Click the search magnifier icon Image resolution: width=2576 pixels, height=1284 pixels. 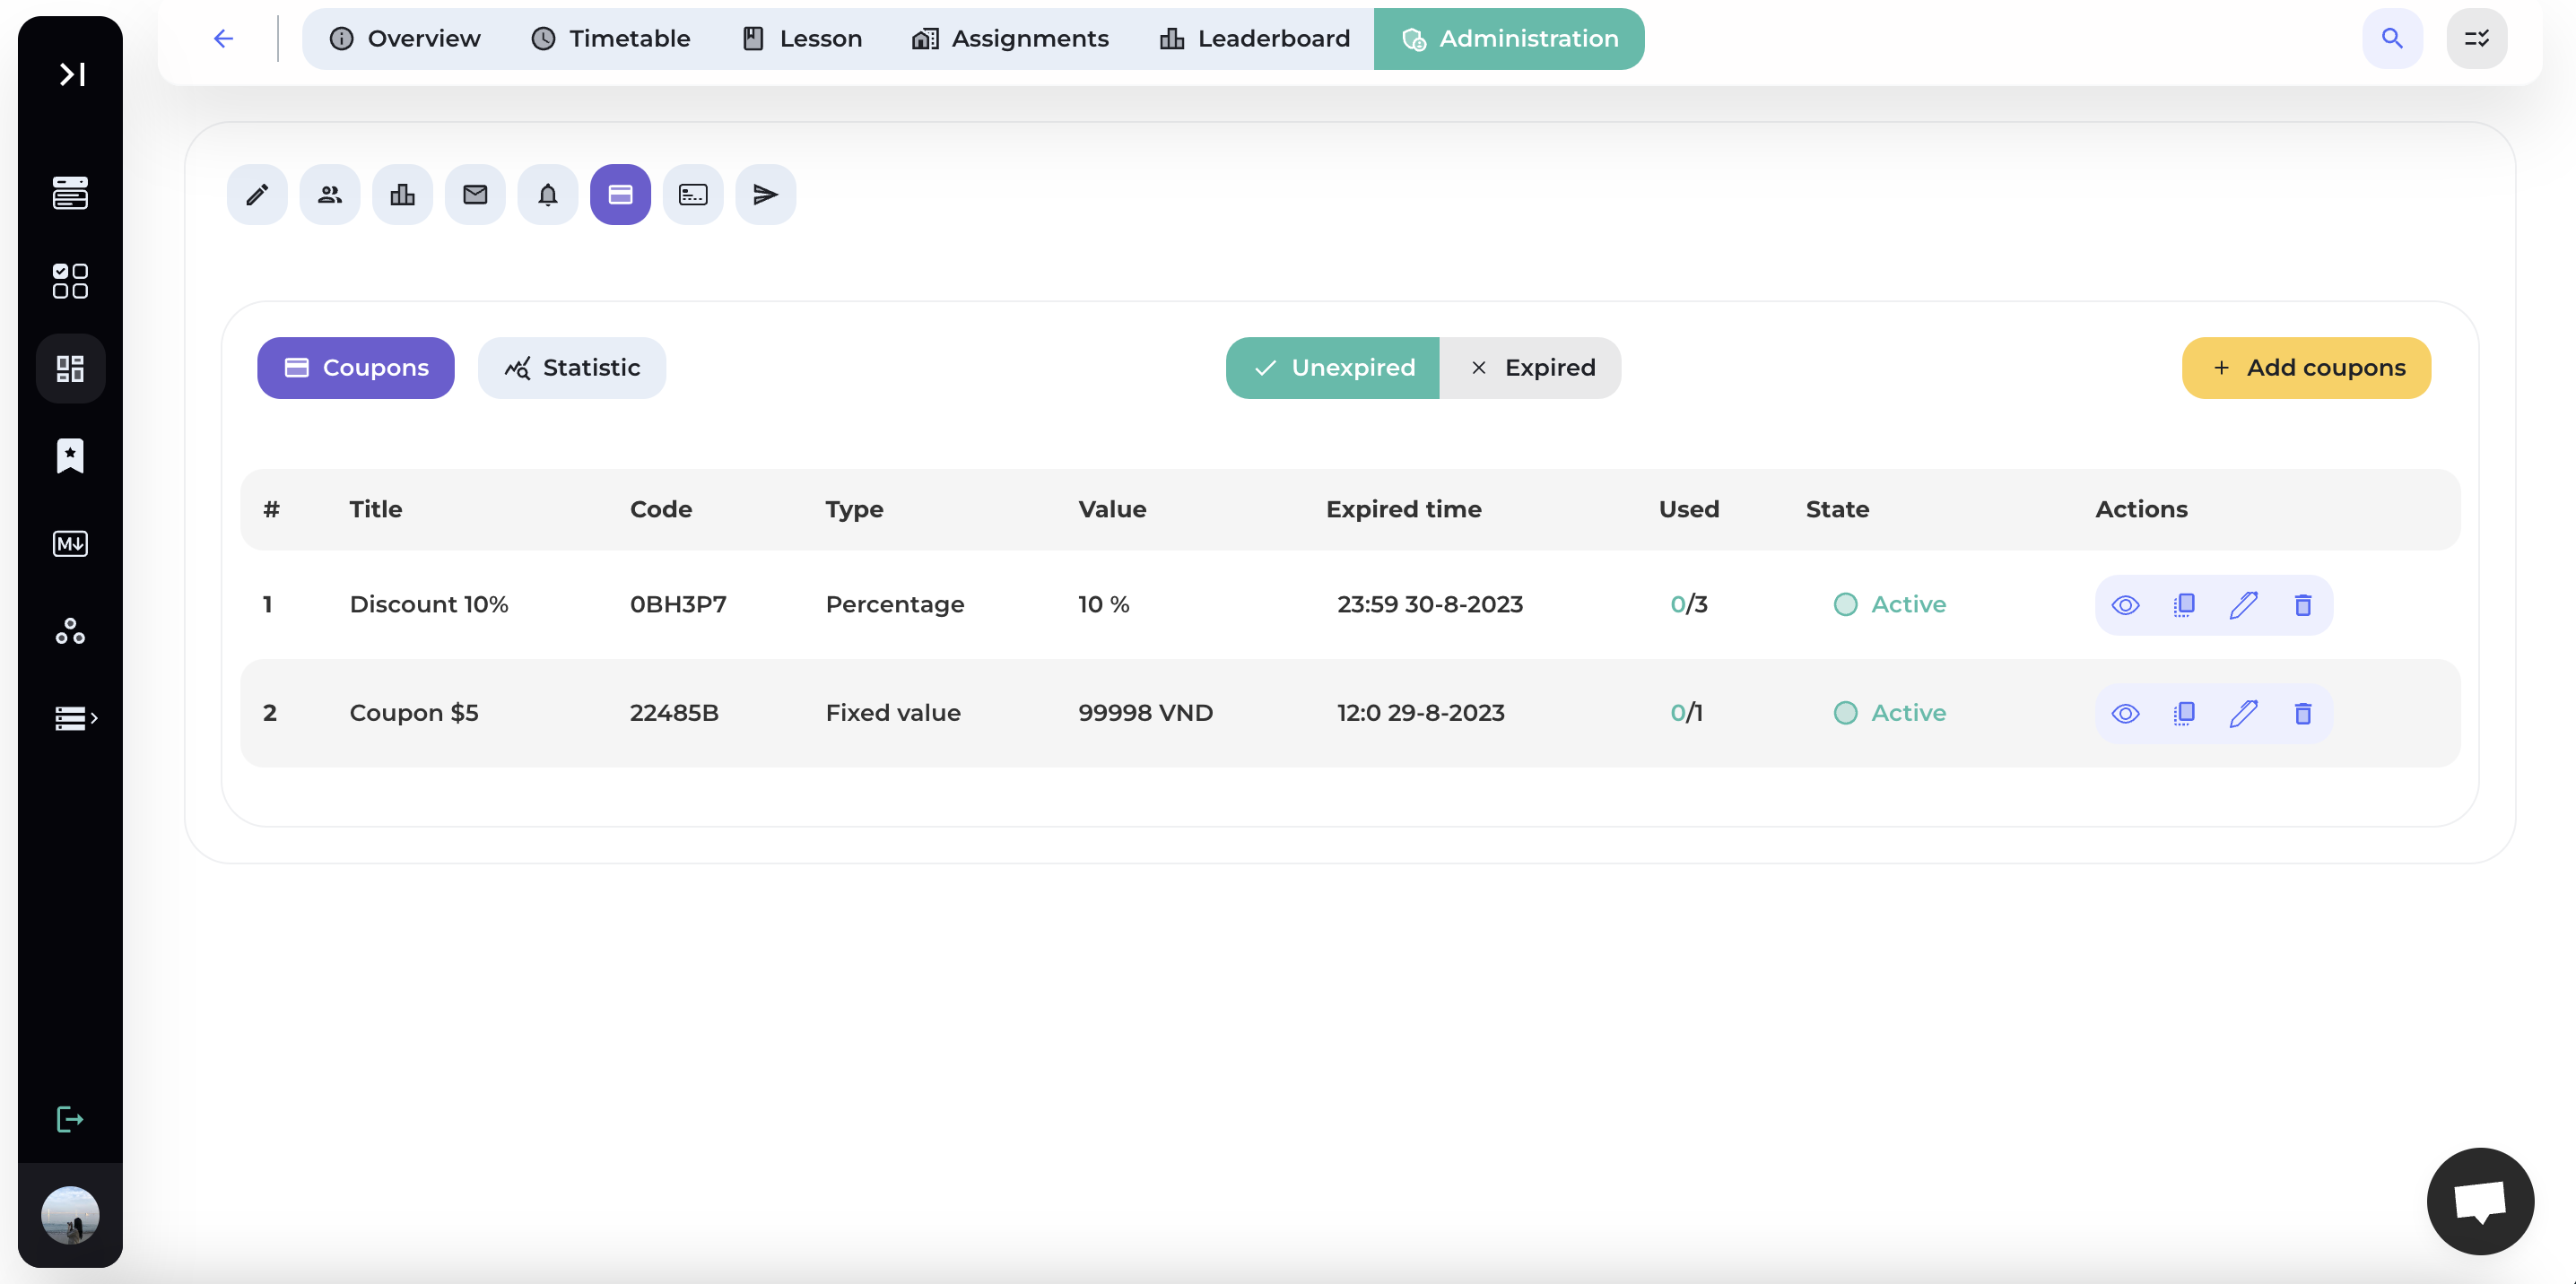click(x=2392, y=39)
